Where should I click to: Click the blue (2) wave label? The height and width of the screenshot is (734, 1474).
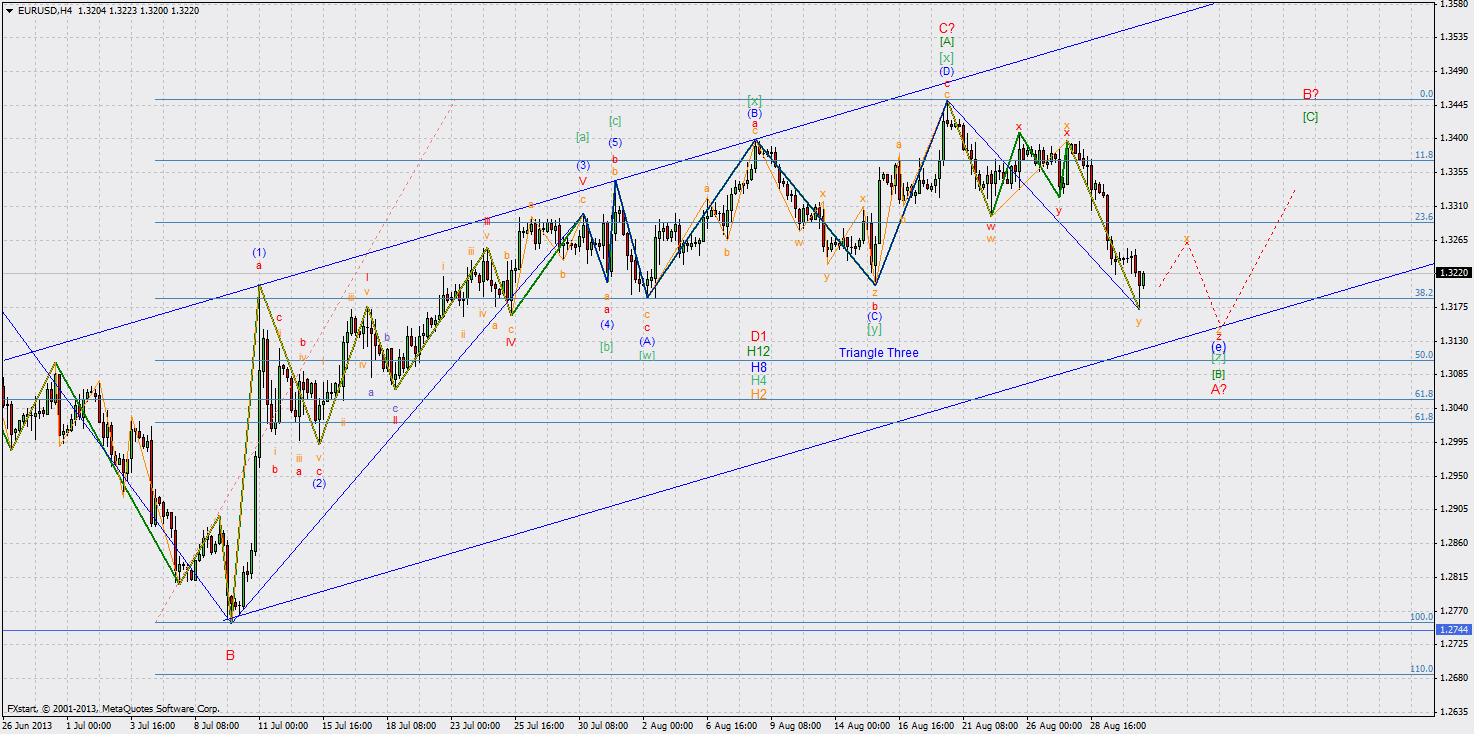coord(318,483)
